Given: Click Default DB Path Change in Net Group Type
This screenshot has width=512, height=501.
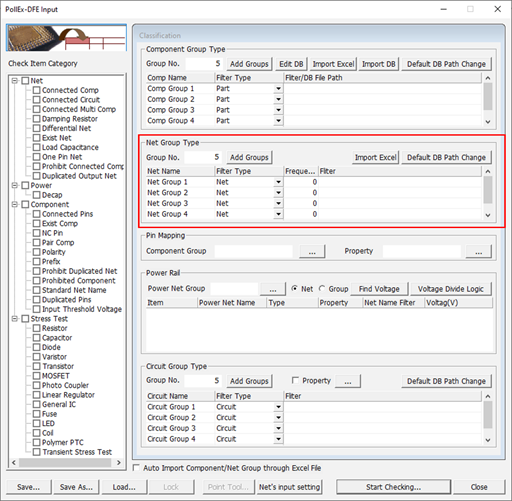Looking at the screenshot, I should [x=446, y=157].
